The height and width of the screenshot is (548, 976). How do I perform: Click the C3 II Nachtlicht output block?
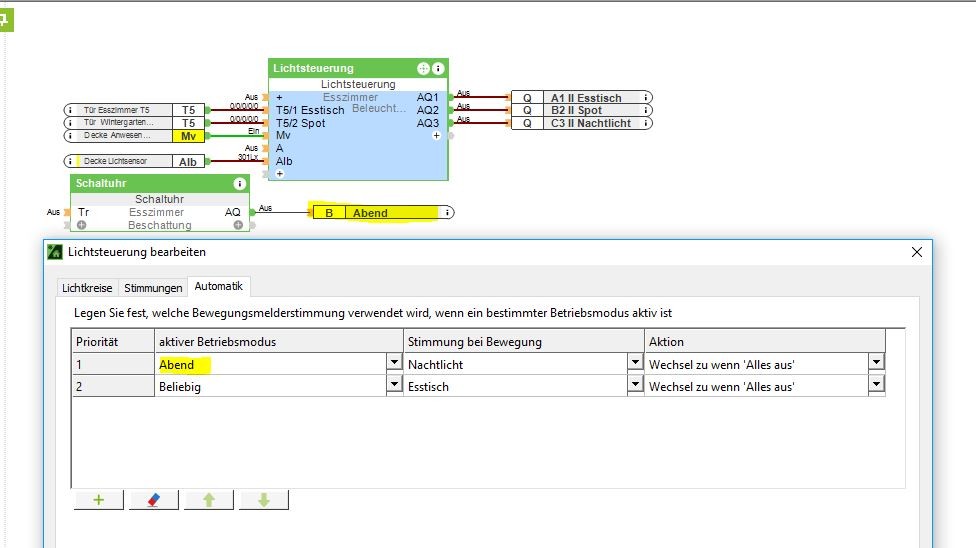point(582,123)
